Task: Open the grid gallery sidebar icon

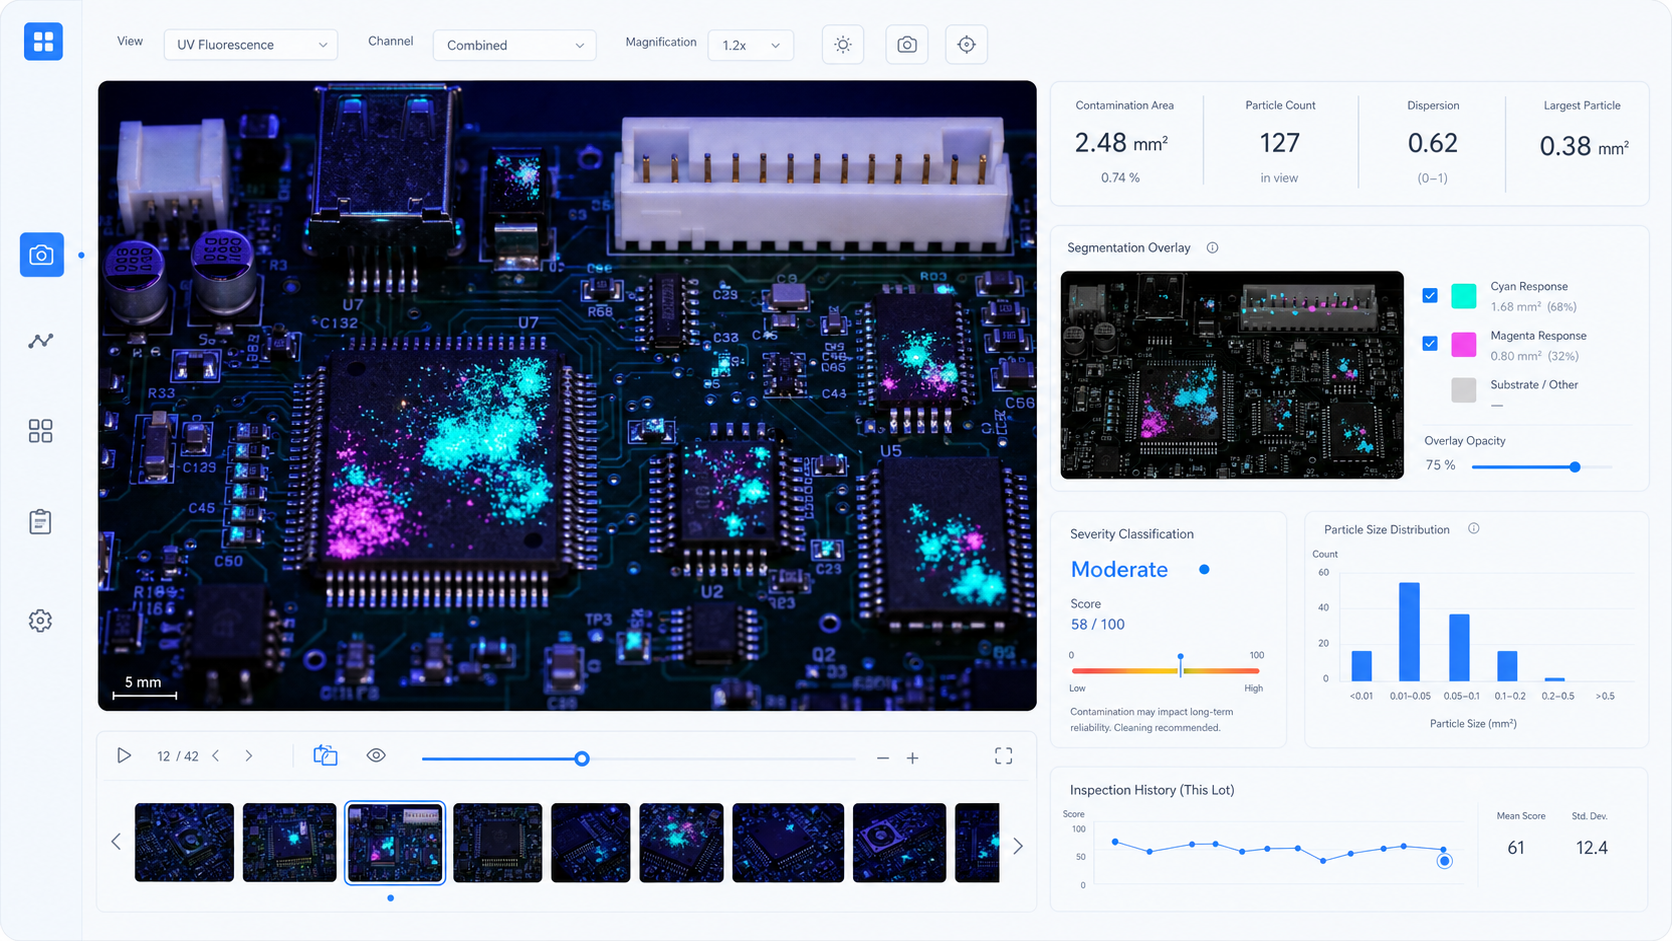Action: click(41, 431)
